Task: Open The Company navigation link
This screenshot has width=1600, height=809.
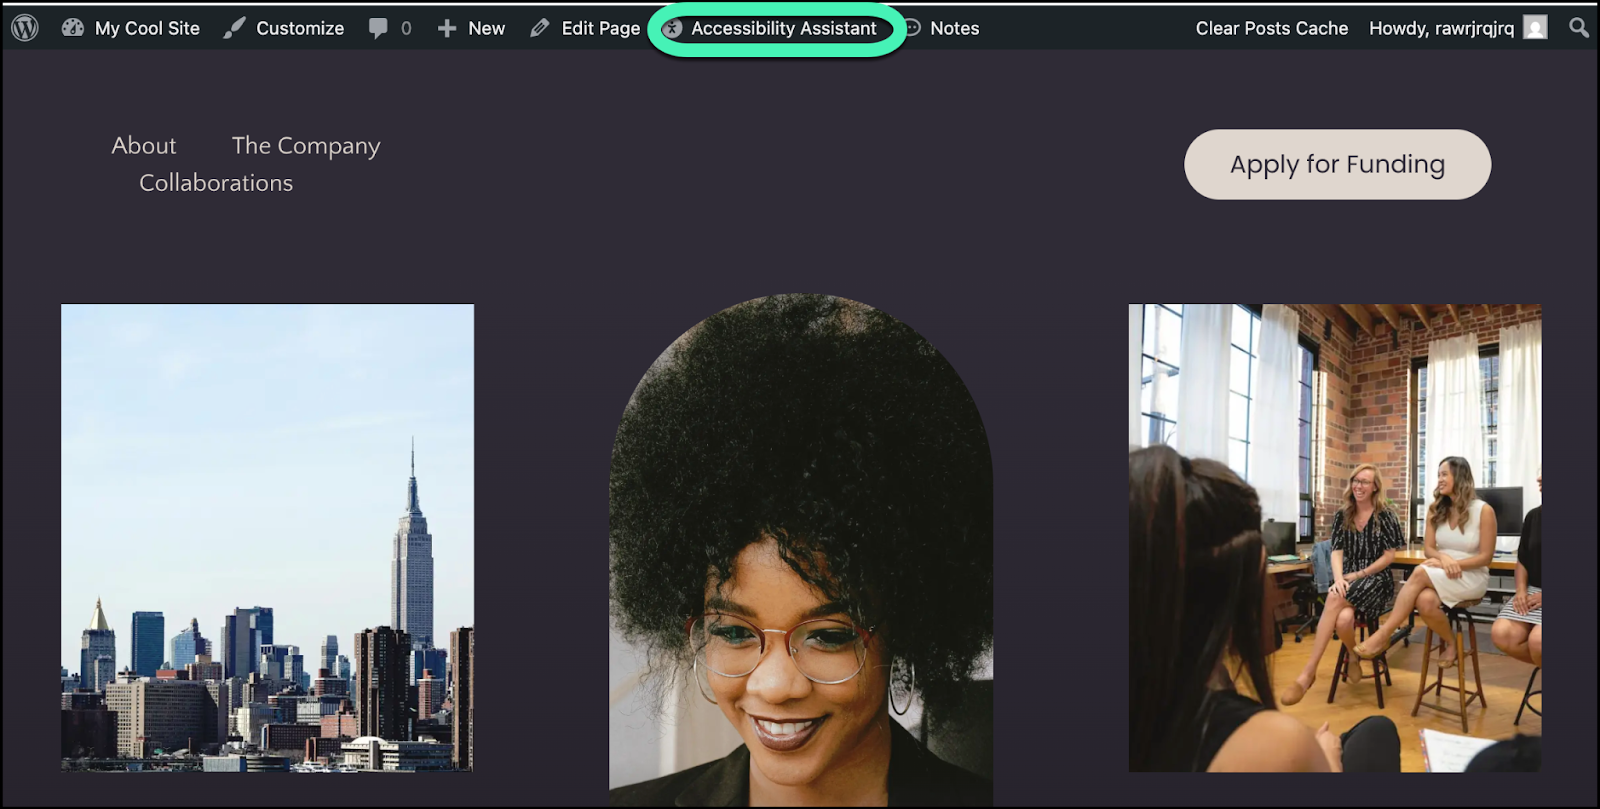Action: point(306,146)
